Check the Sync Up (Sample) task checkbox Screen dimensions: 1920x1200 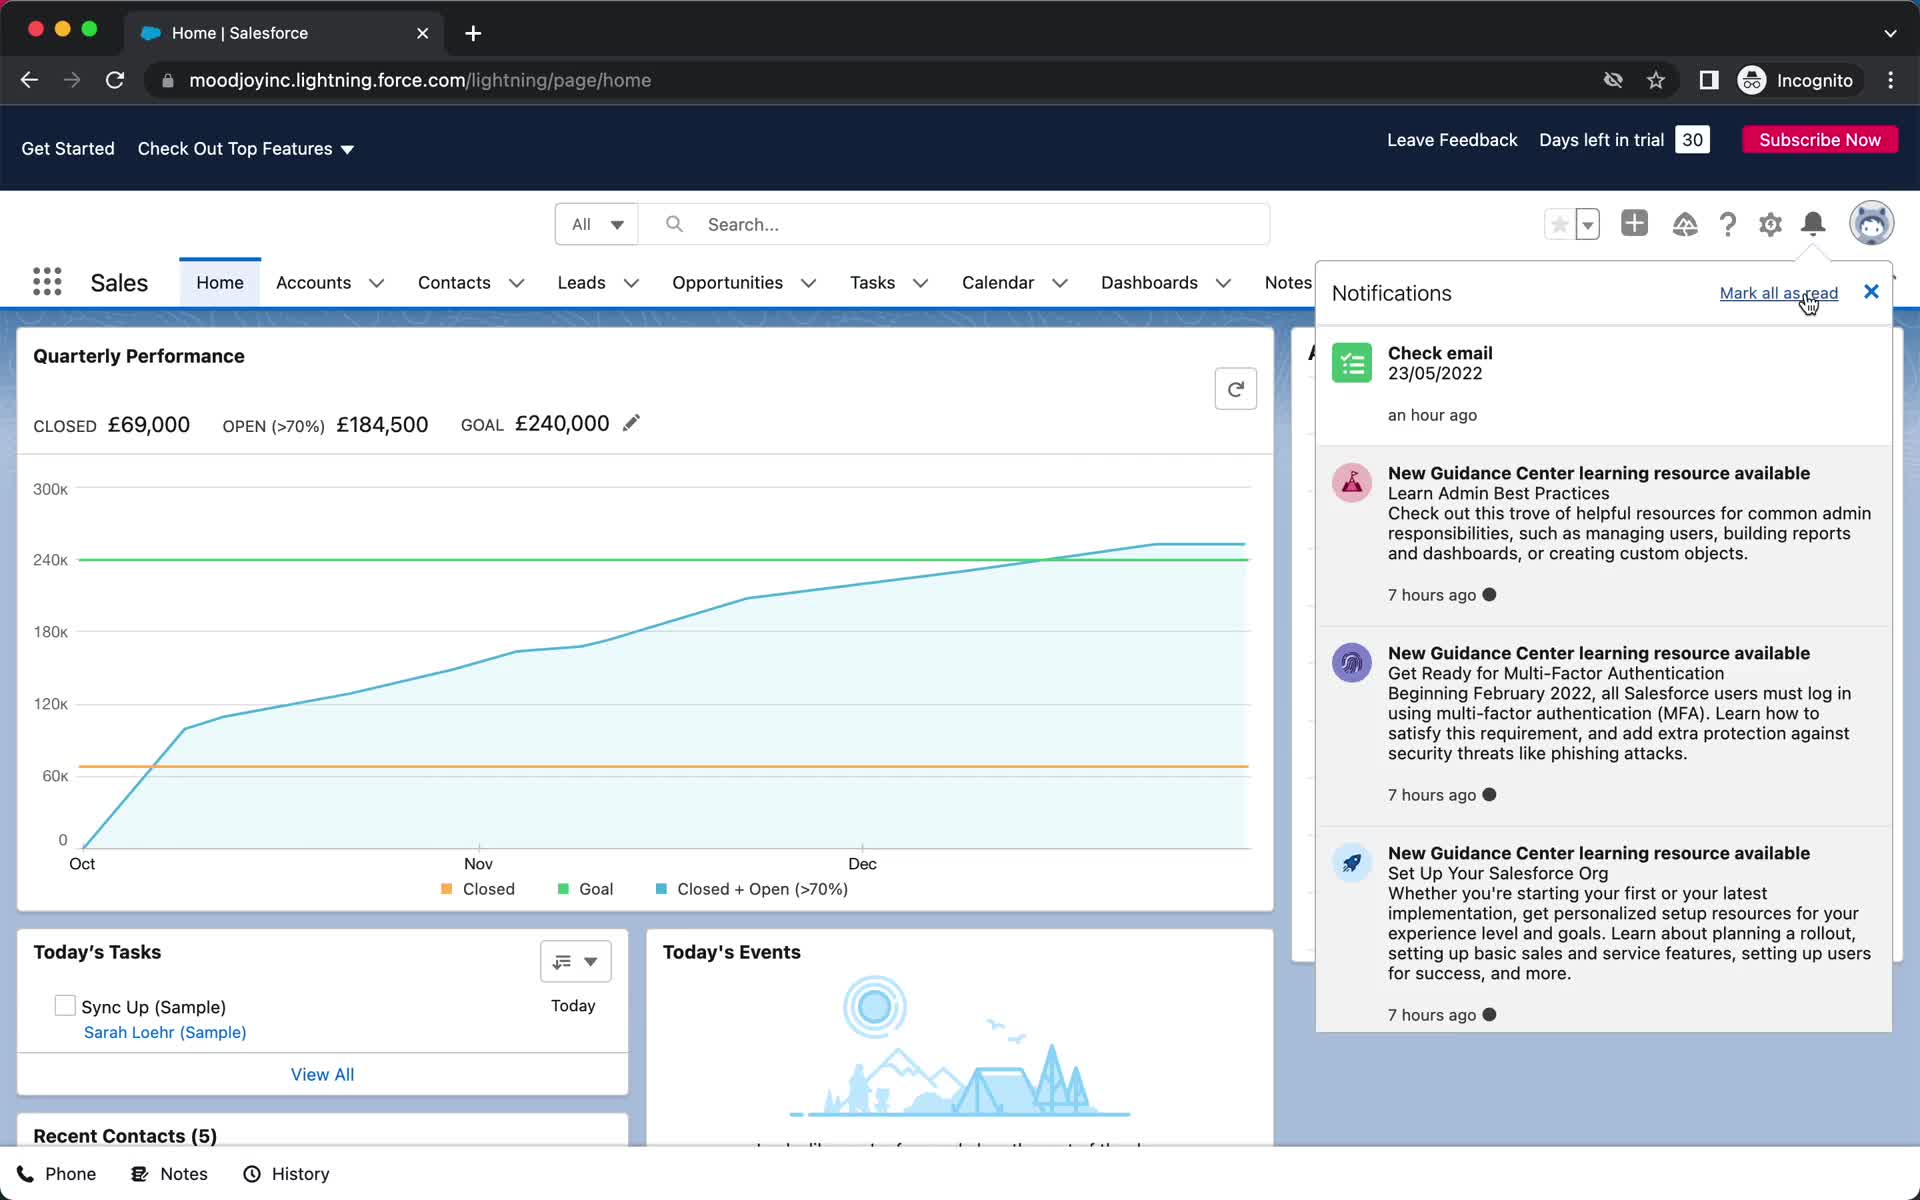(65, 1005)
